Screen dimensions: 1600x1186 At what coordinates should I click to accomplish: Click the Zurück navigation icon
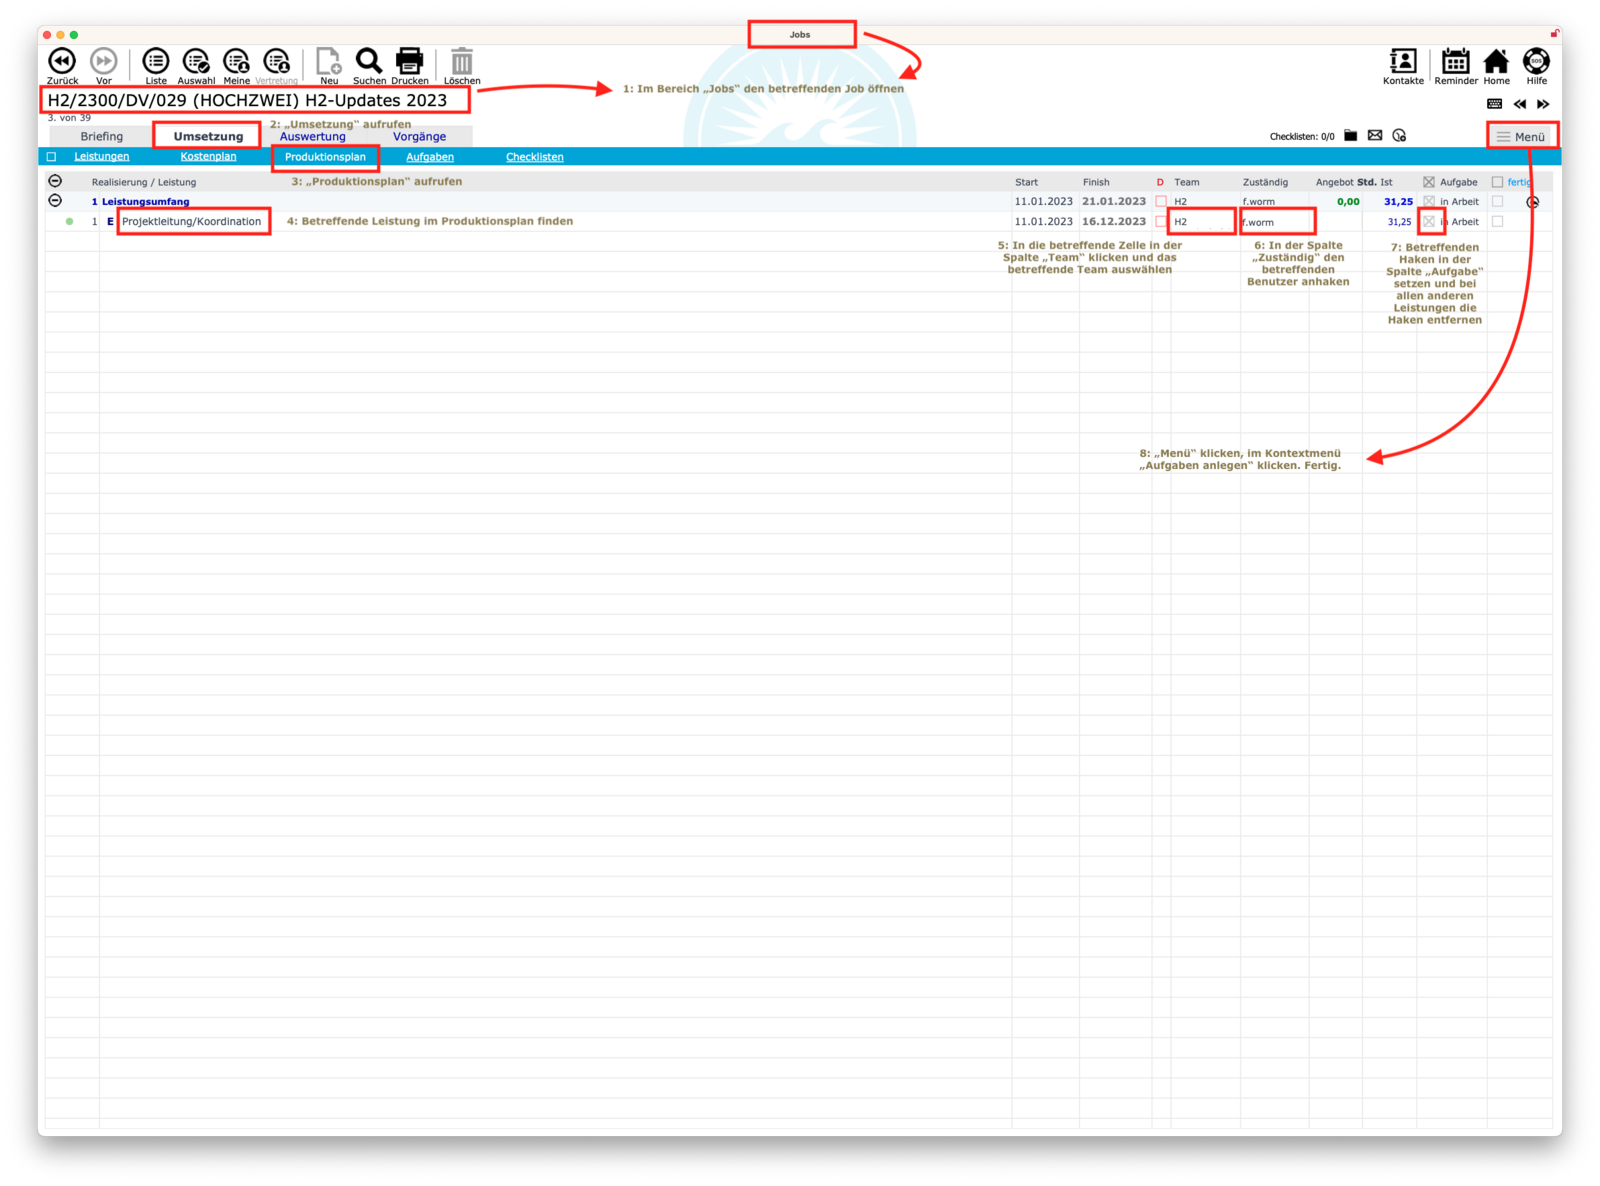tap(62, 62)
